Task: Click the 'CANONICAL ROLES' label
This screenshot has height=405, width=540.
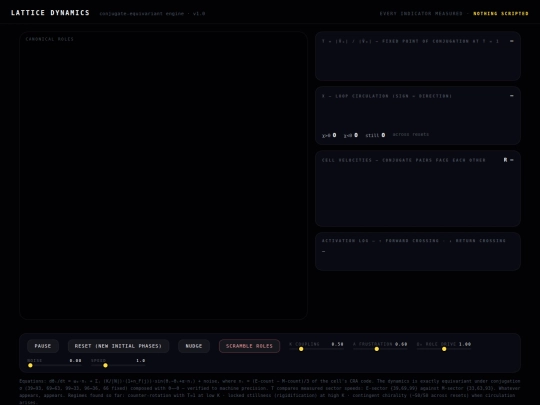Action: pos(50,39)
